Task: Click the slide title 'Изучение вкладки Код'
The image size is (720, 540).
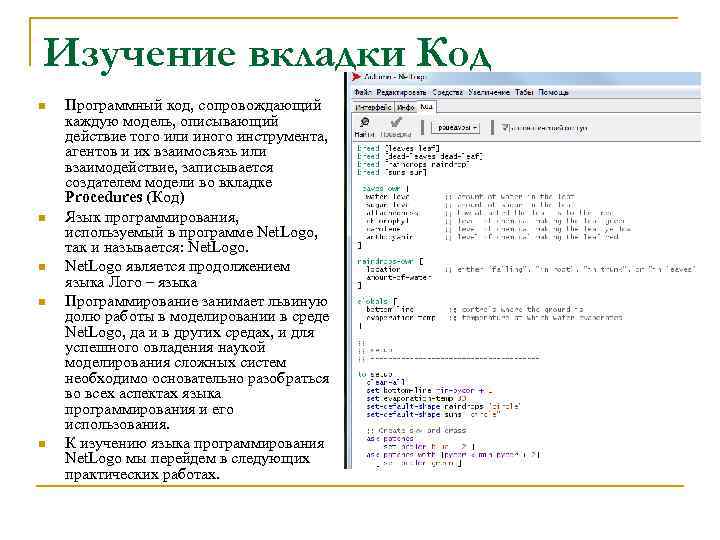Action: pos(267,54)
